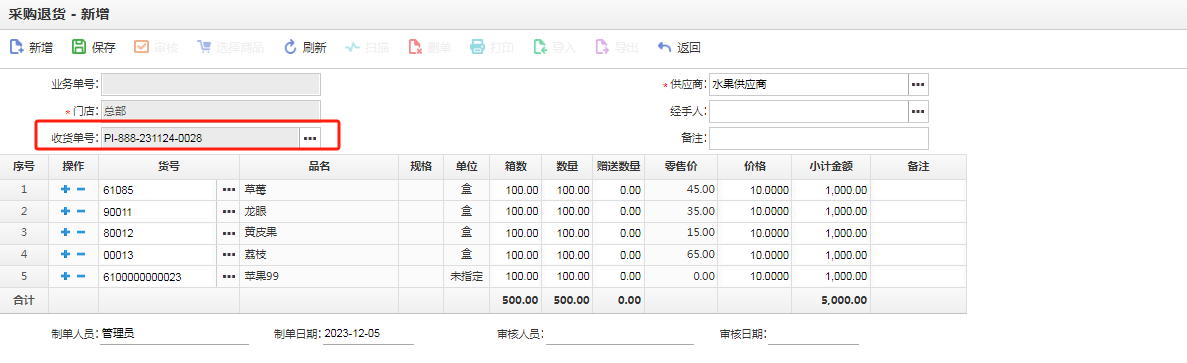Open product lookup for item 80012
Screen dimensions: 1187x363
(229, 234)
